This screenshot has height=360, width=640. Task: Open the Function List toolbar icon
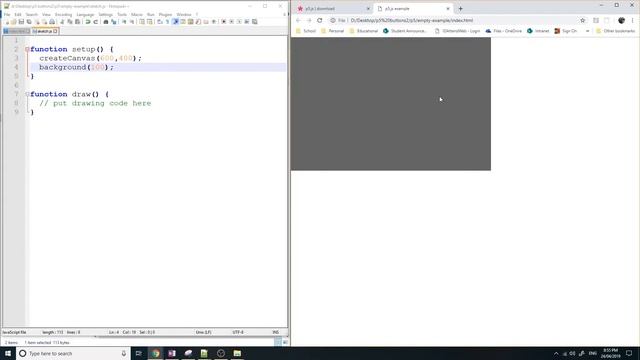tap(198, 22)
